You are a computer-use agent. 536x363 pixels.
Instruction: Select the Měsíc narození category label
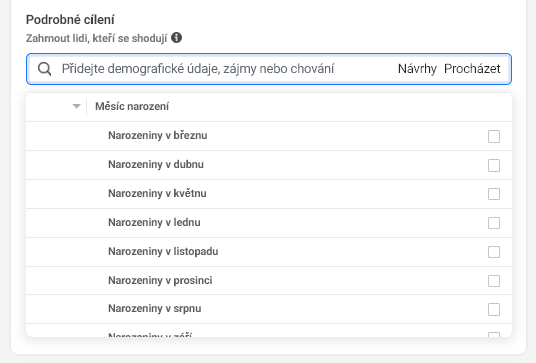pos(132,106)
